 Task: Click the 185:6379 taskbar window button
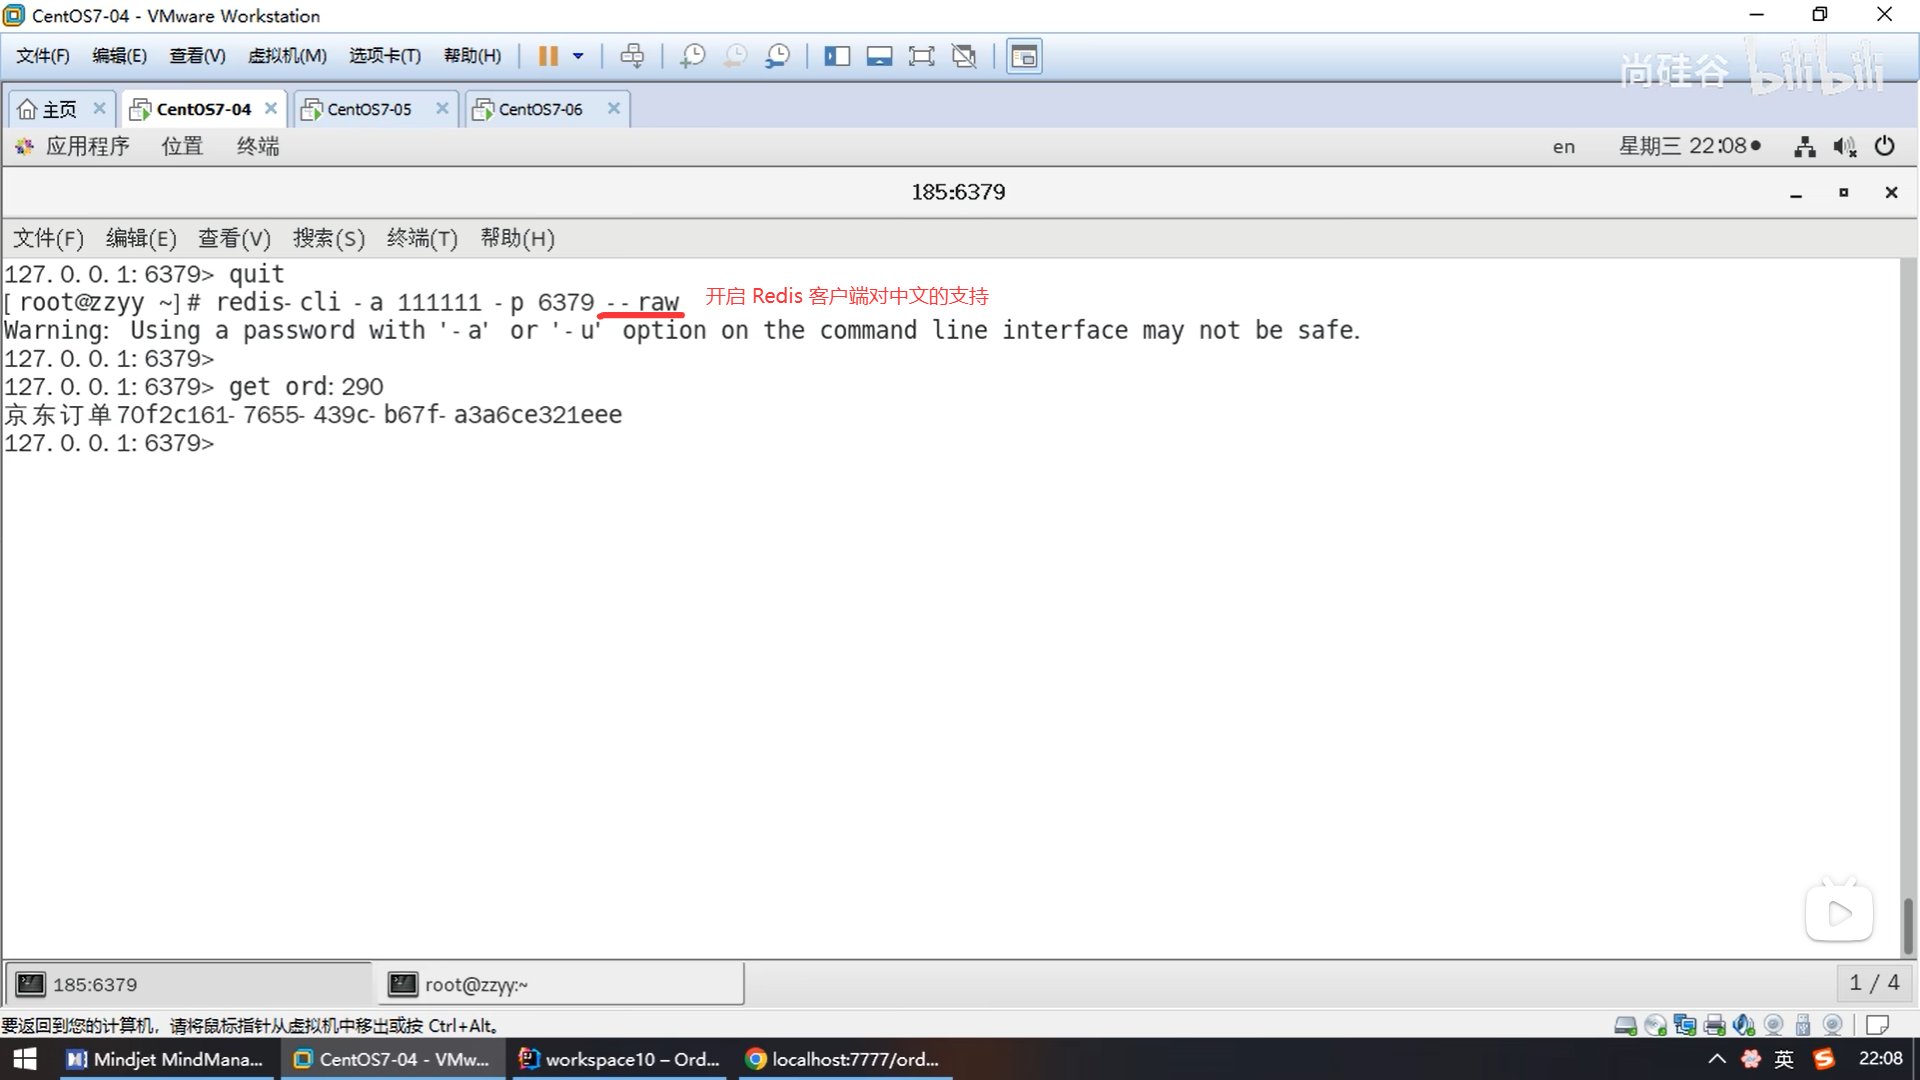tap(190, 984)
